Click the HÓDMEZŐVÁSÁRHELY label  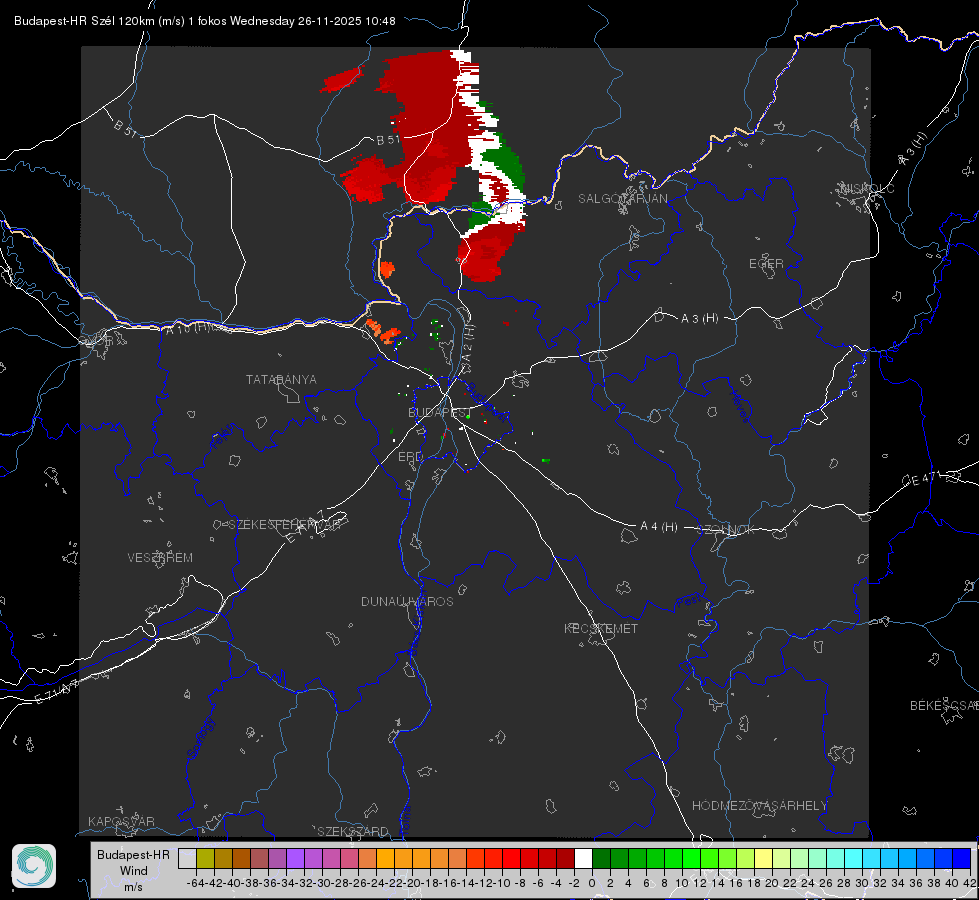(x=759, y=806)
